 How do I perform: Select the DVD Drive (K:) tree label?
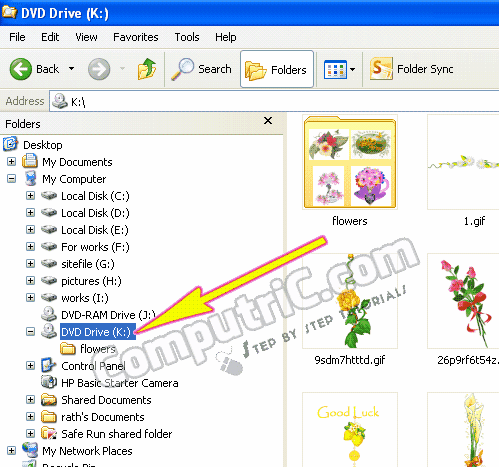point(98,332)
